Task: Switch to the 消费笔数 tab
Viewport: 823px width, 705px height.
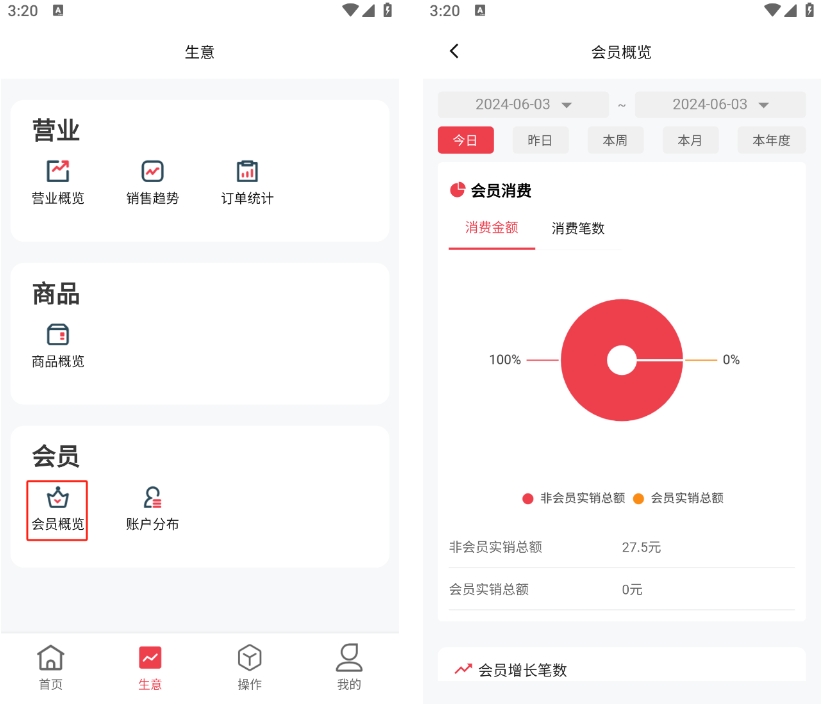Action: coord(578,228)
